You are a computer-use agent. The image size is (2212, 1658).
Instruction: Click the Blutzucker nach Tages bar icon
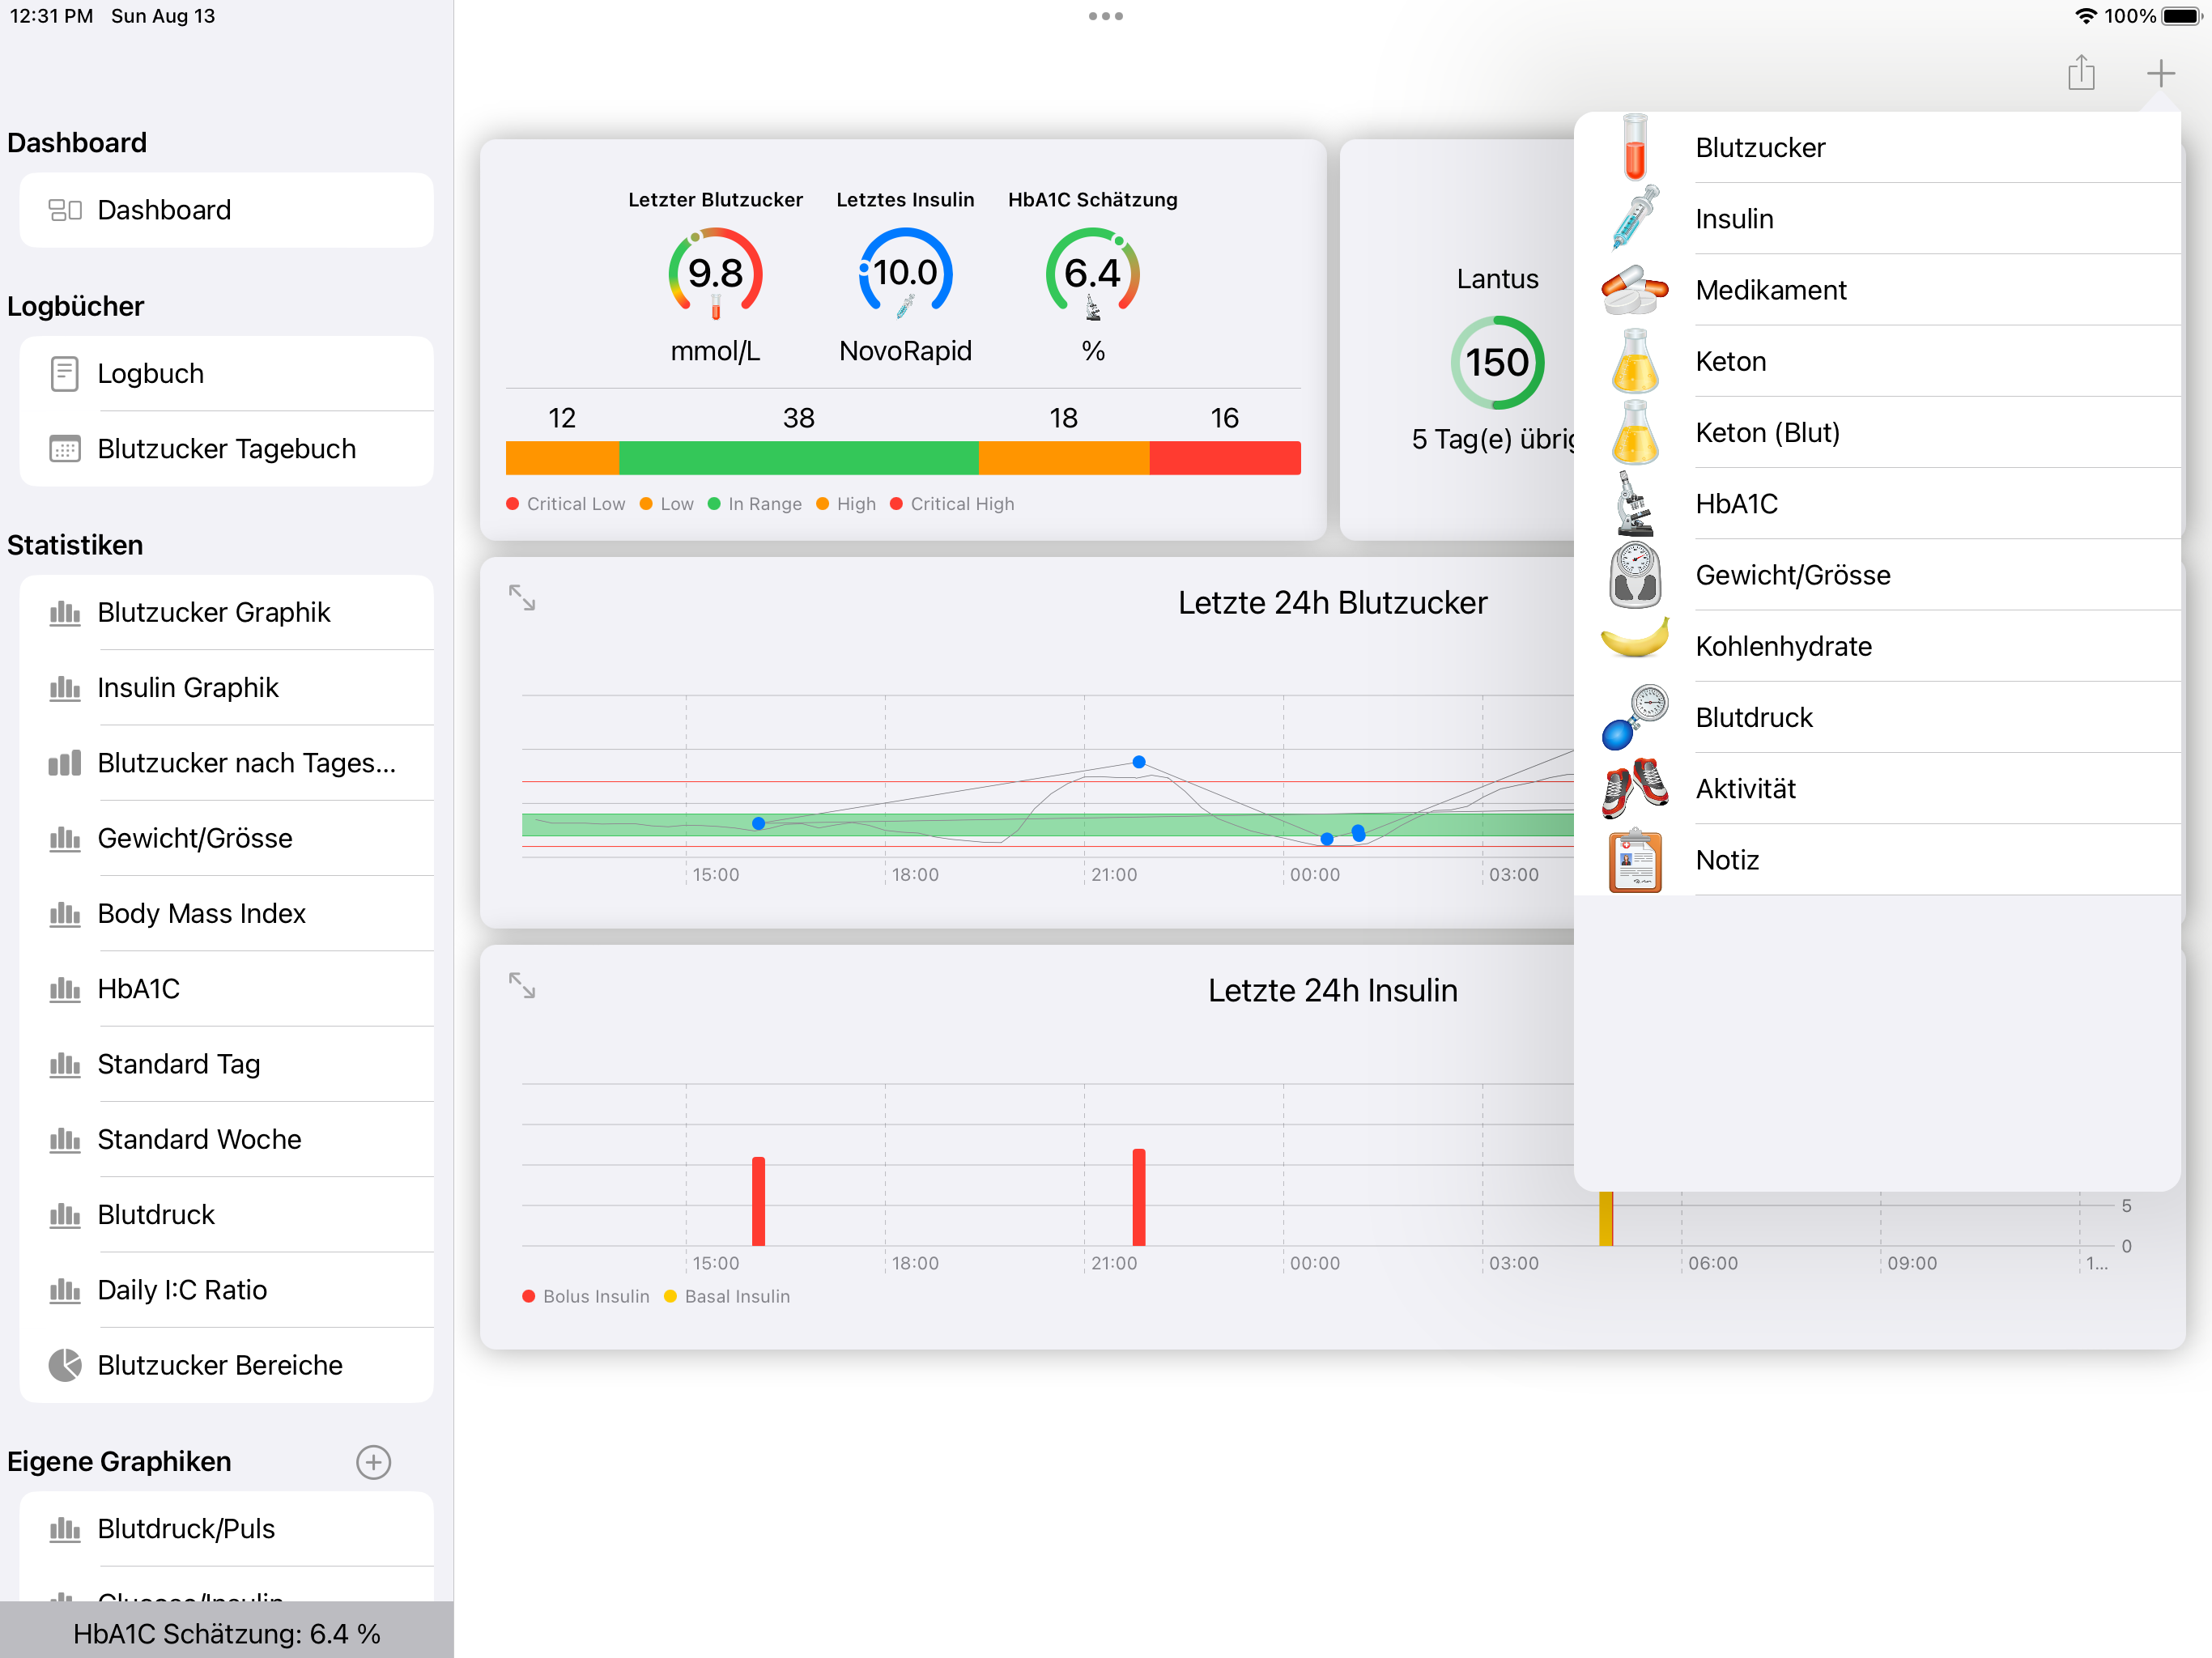[x=65, y=763]
